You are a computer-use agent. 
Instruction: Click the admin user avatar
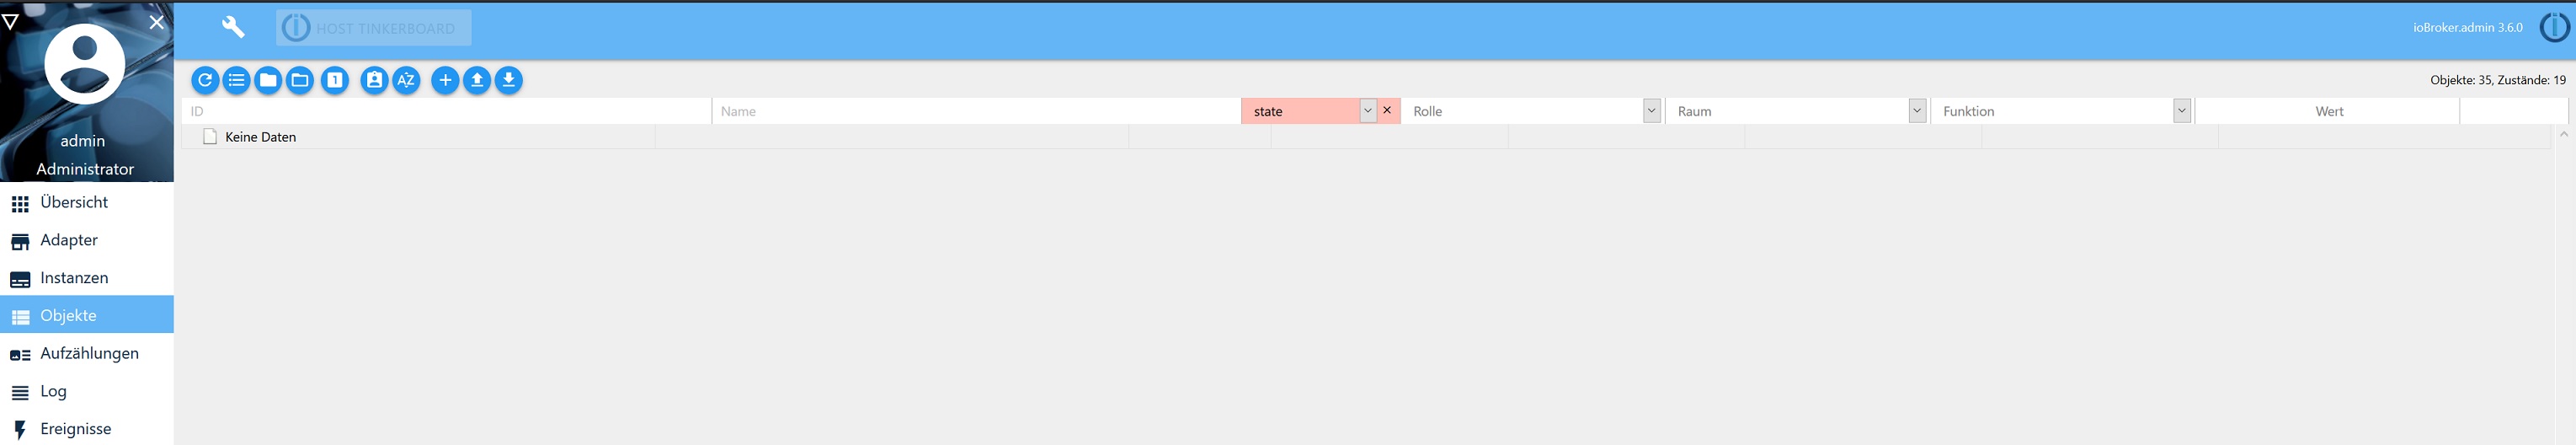point(85,64)
